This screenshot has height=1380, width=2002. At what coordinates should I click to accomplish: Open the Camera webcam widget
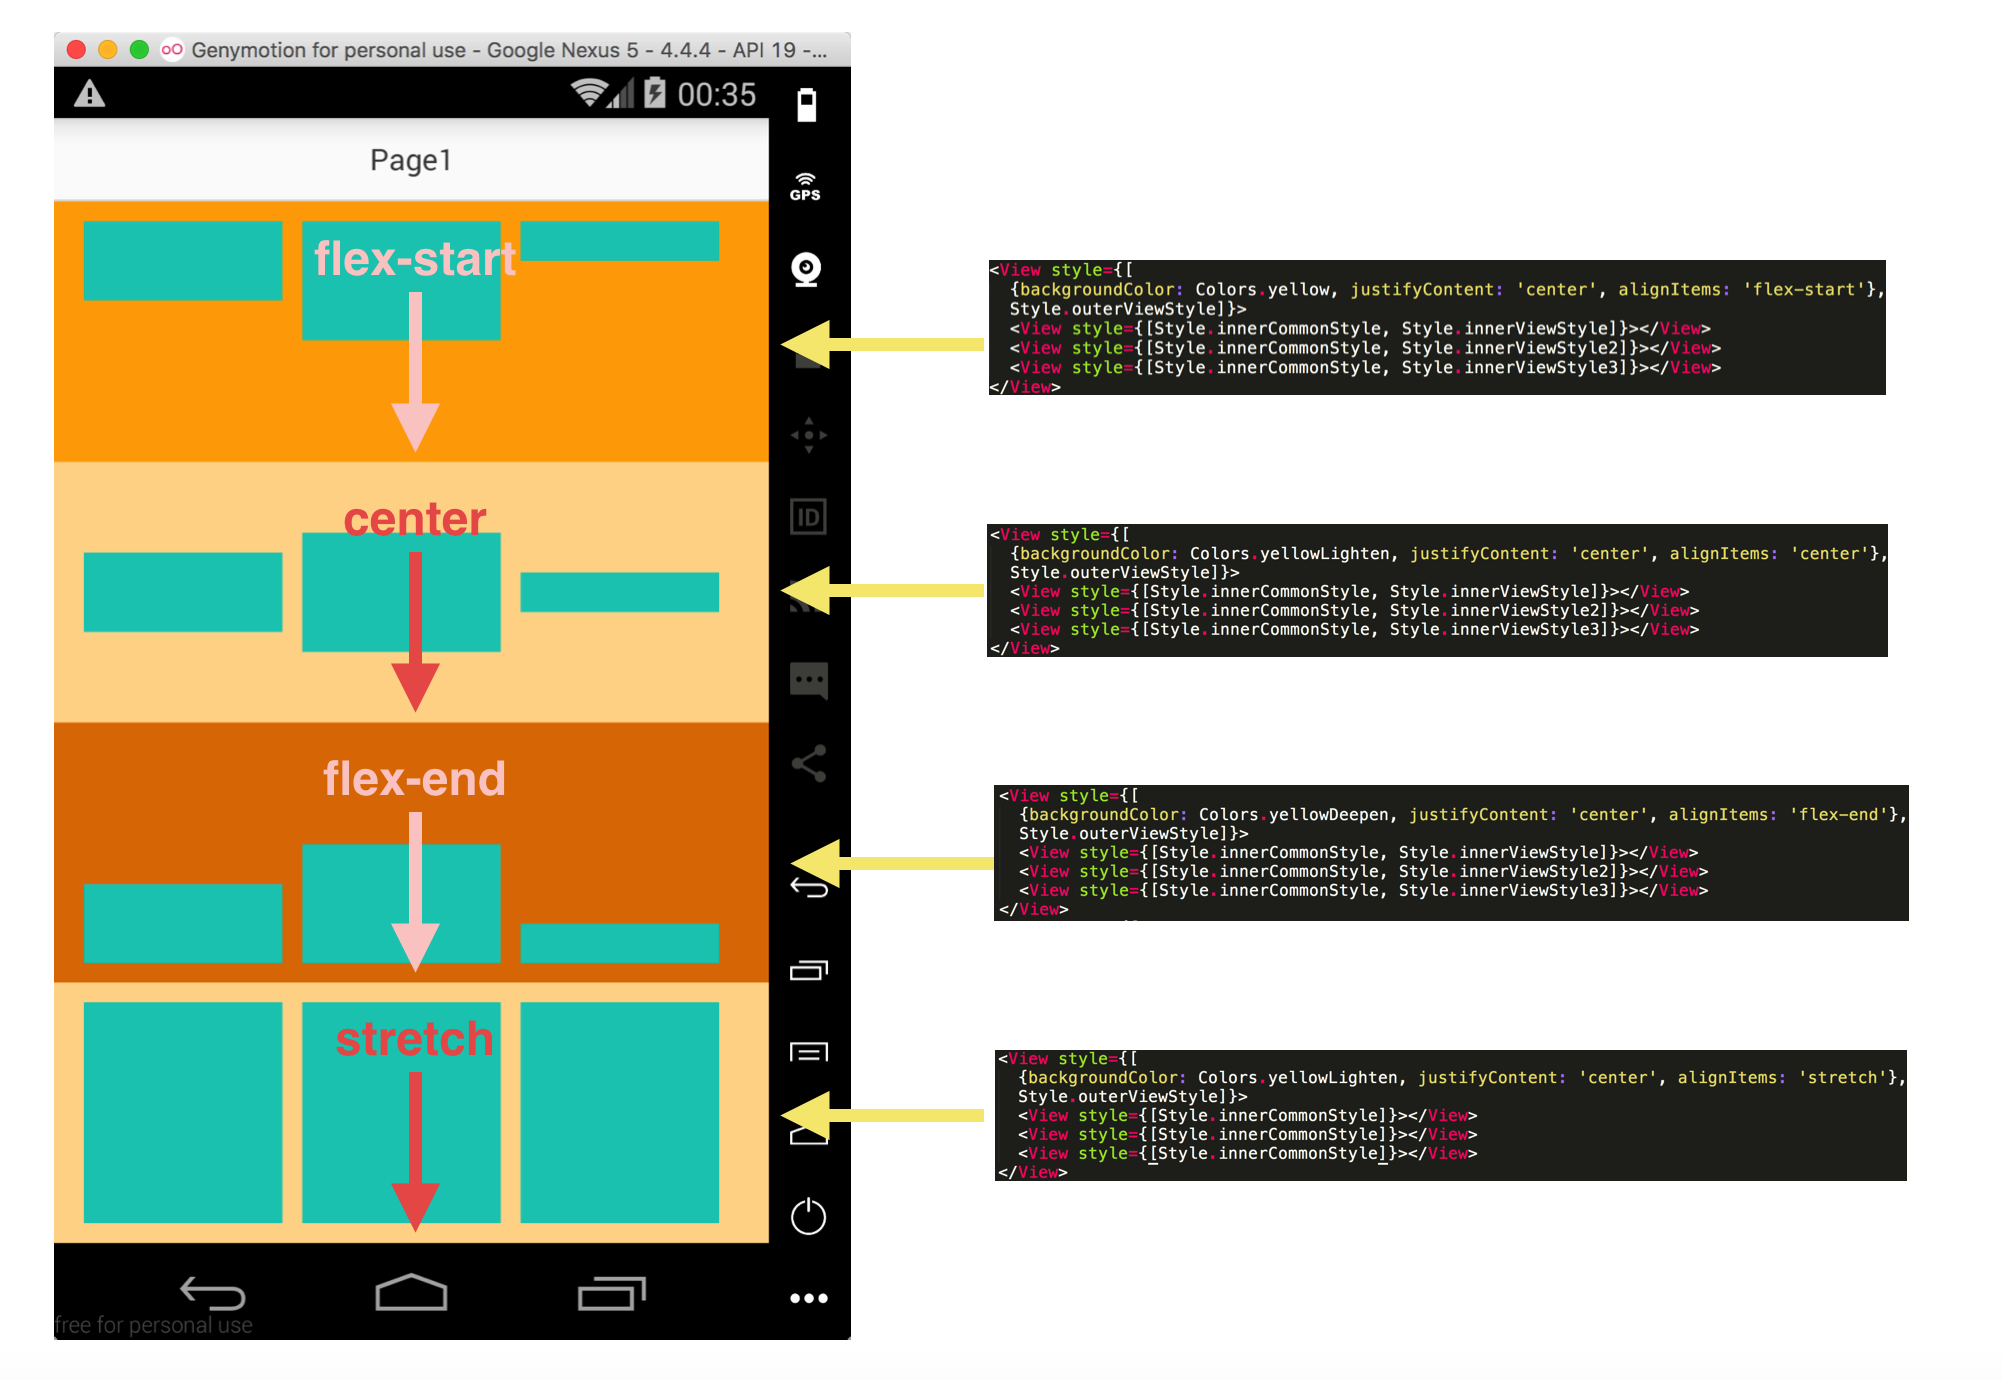point(806,269)
